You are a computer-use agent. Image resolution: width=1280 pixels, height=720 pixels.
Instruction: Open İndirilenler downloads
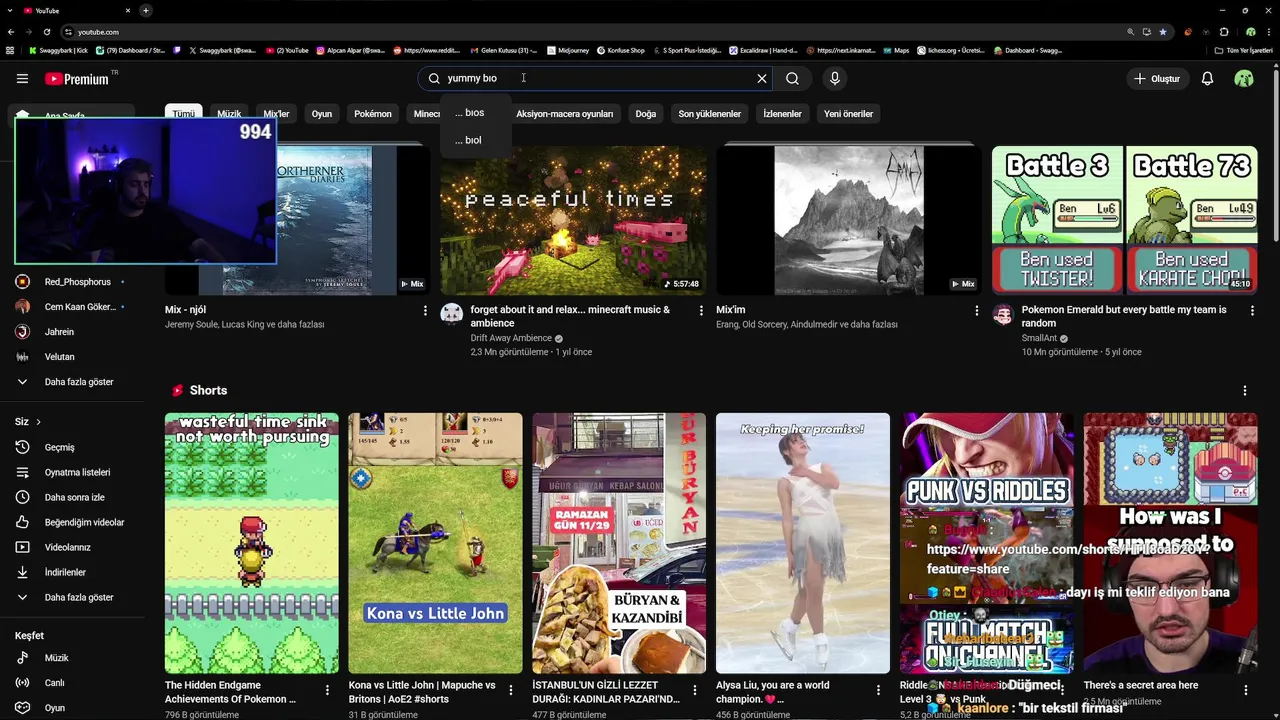tap(72, 572)
